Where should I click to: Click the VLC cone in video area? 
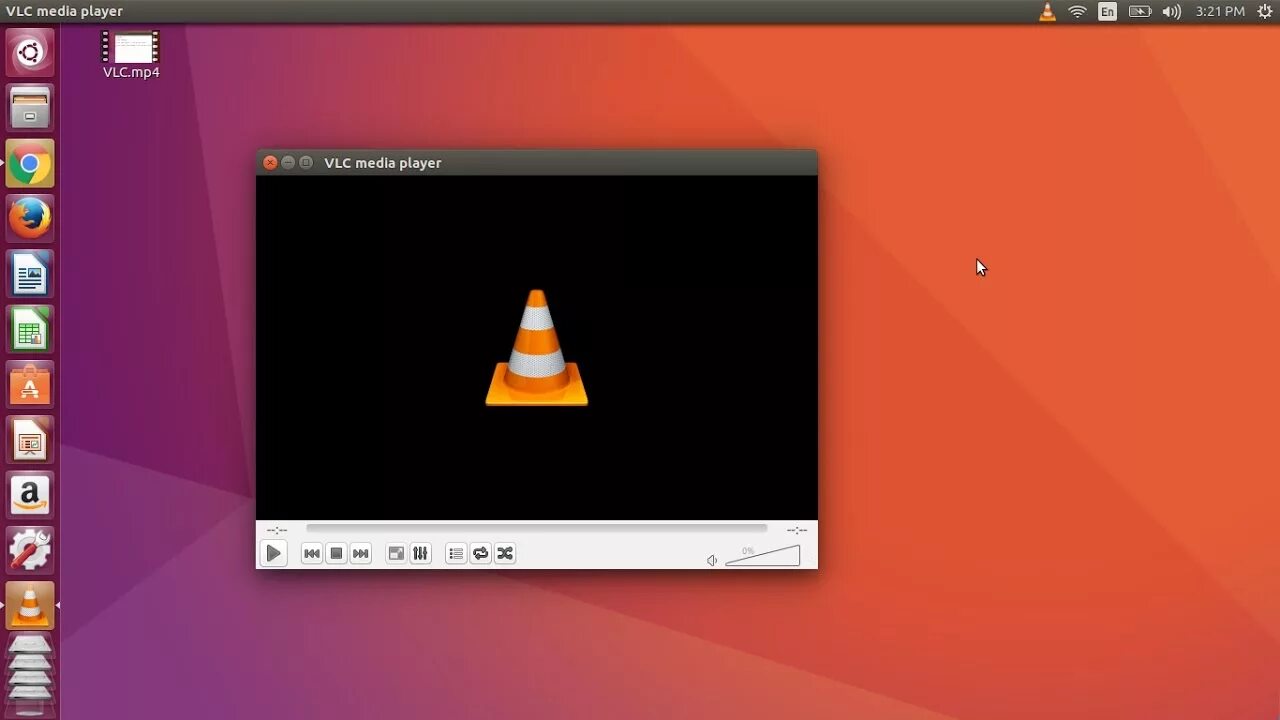[x=536, y=348]
